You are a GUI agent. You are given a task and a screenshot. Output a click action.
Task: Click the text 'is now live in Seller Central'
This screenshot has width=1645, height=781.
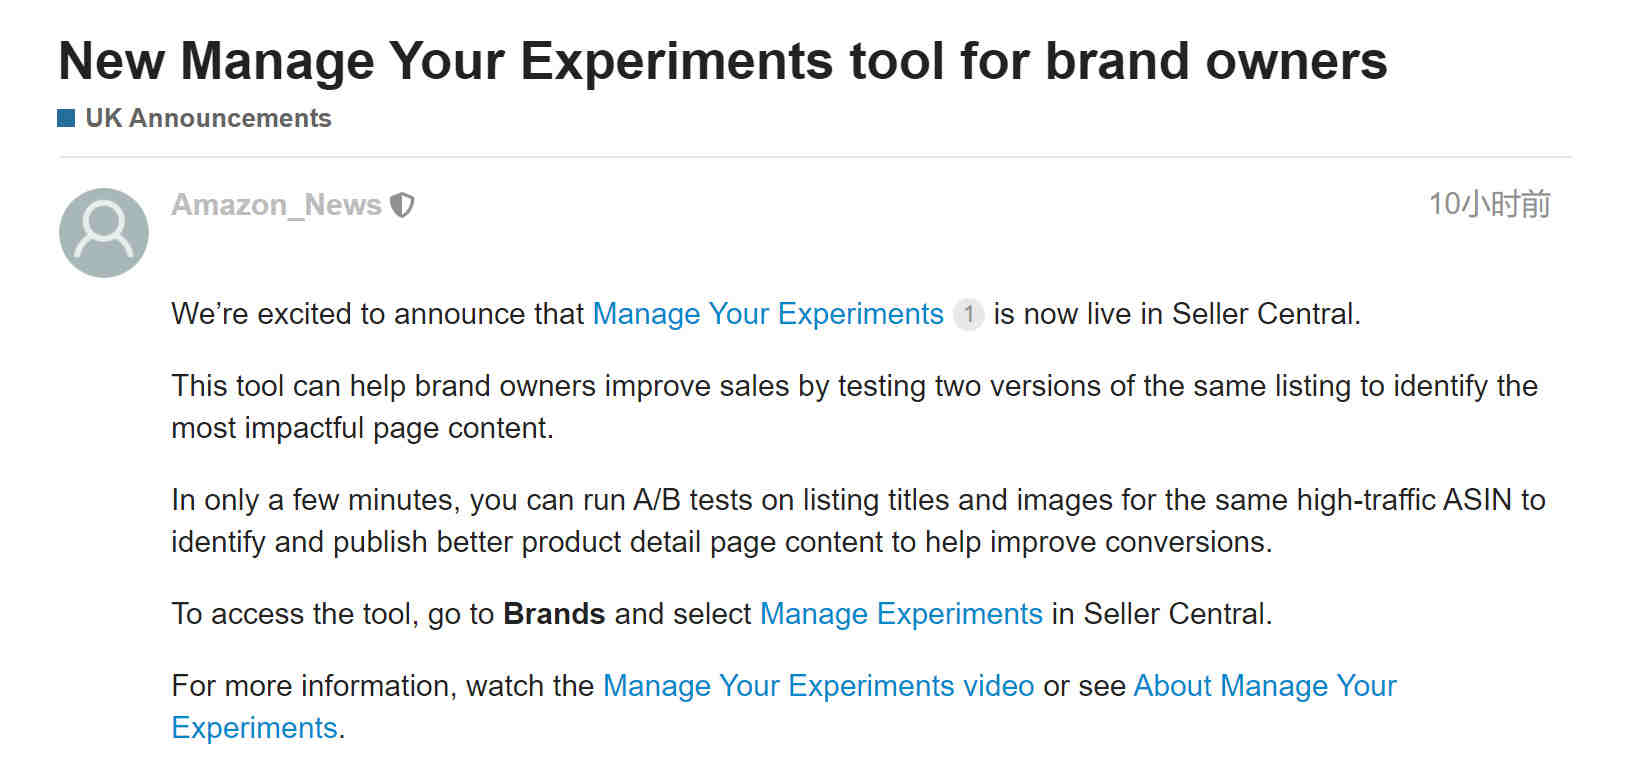pyautogui.click(x=1176, y=314)
